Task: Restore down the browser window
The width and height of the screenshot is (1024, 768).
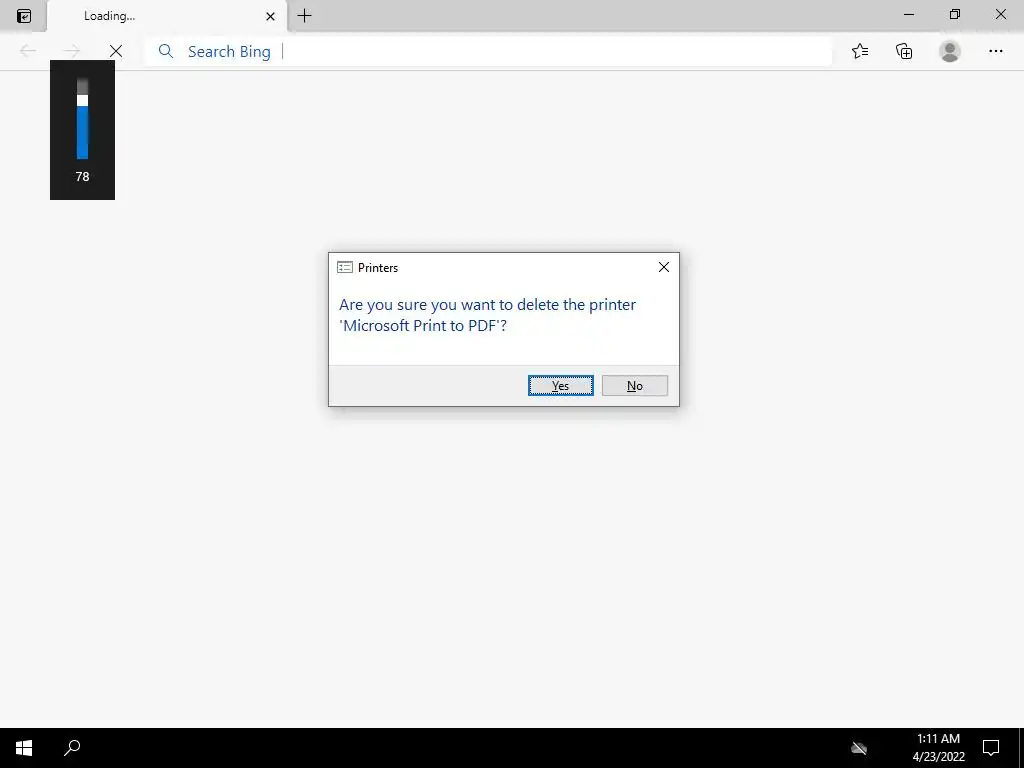Action: pos(955,14)
